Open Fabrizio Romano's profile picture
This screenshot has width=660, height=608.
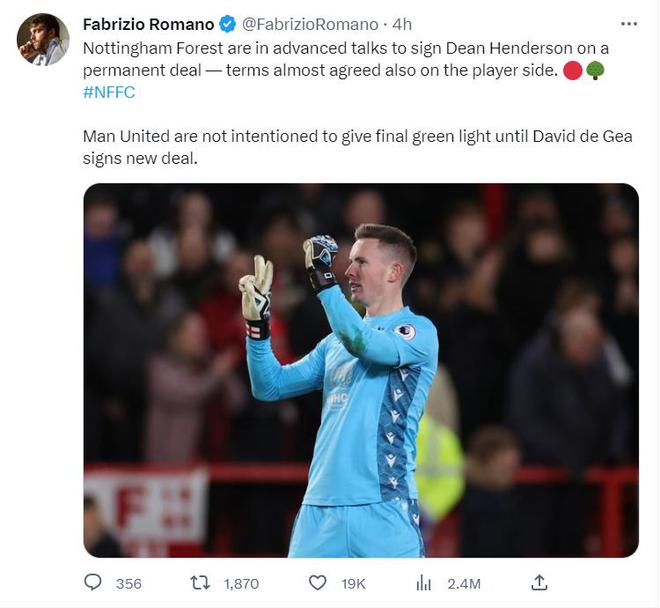click(43, 40)
